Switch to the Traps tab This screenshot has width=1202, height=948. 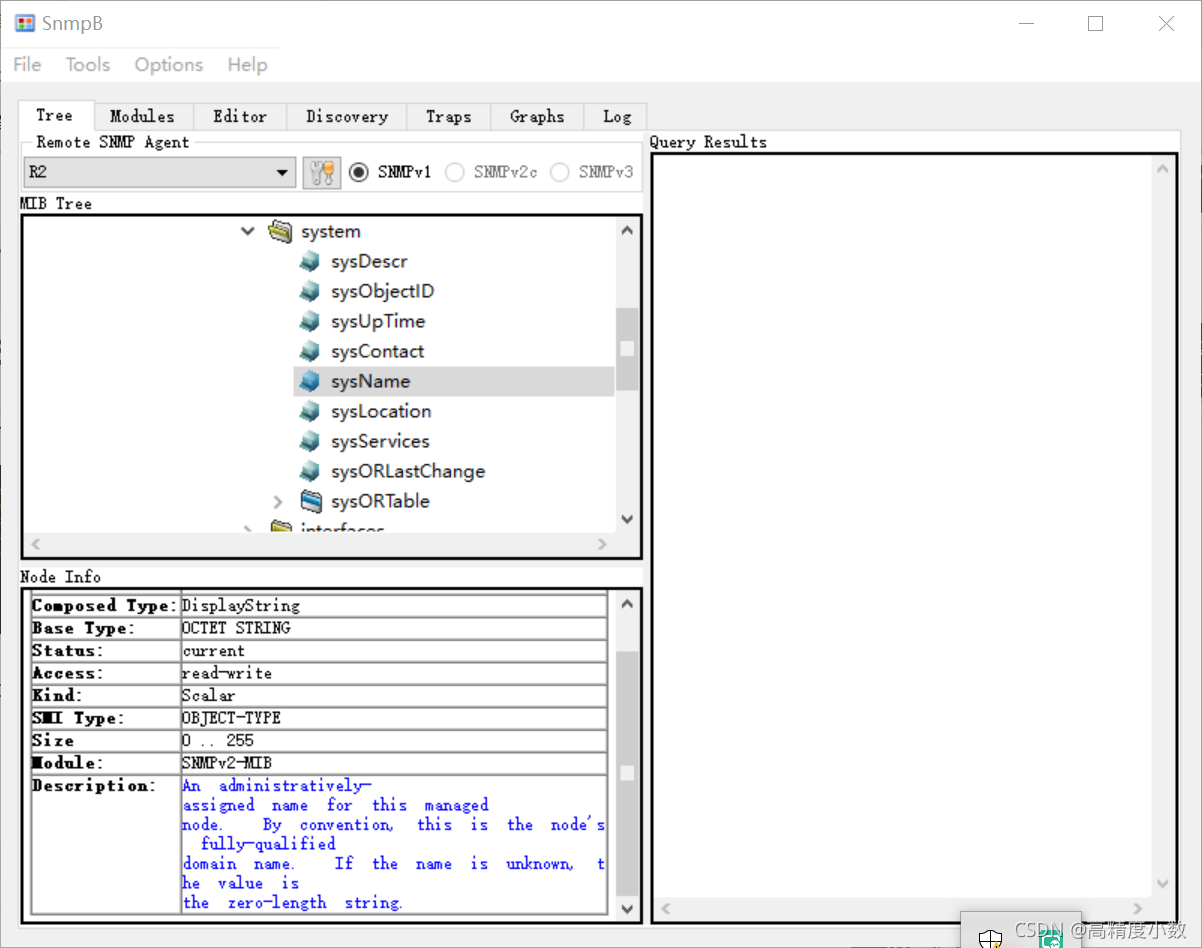(x=448, y=116)
